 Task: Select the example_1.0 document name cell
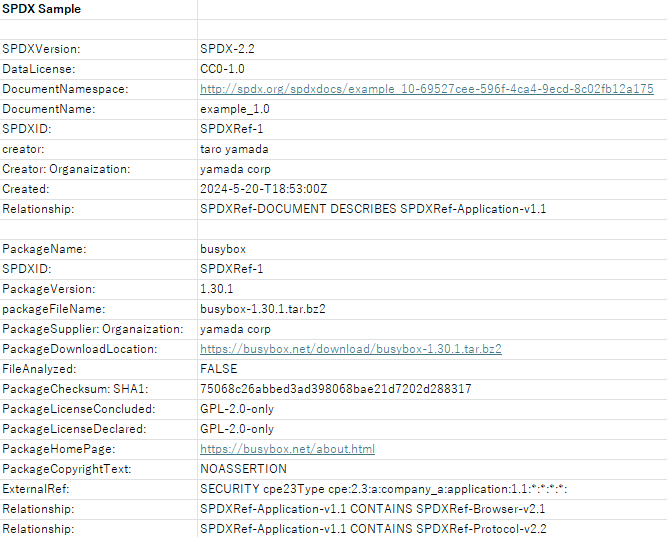tap(234, 109)
